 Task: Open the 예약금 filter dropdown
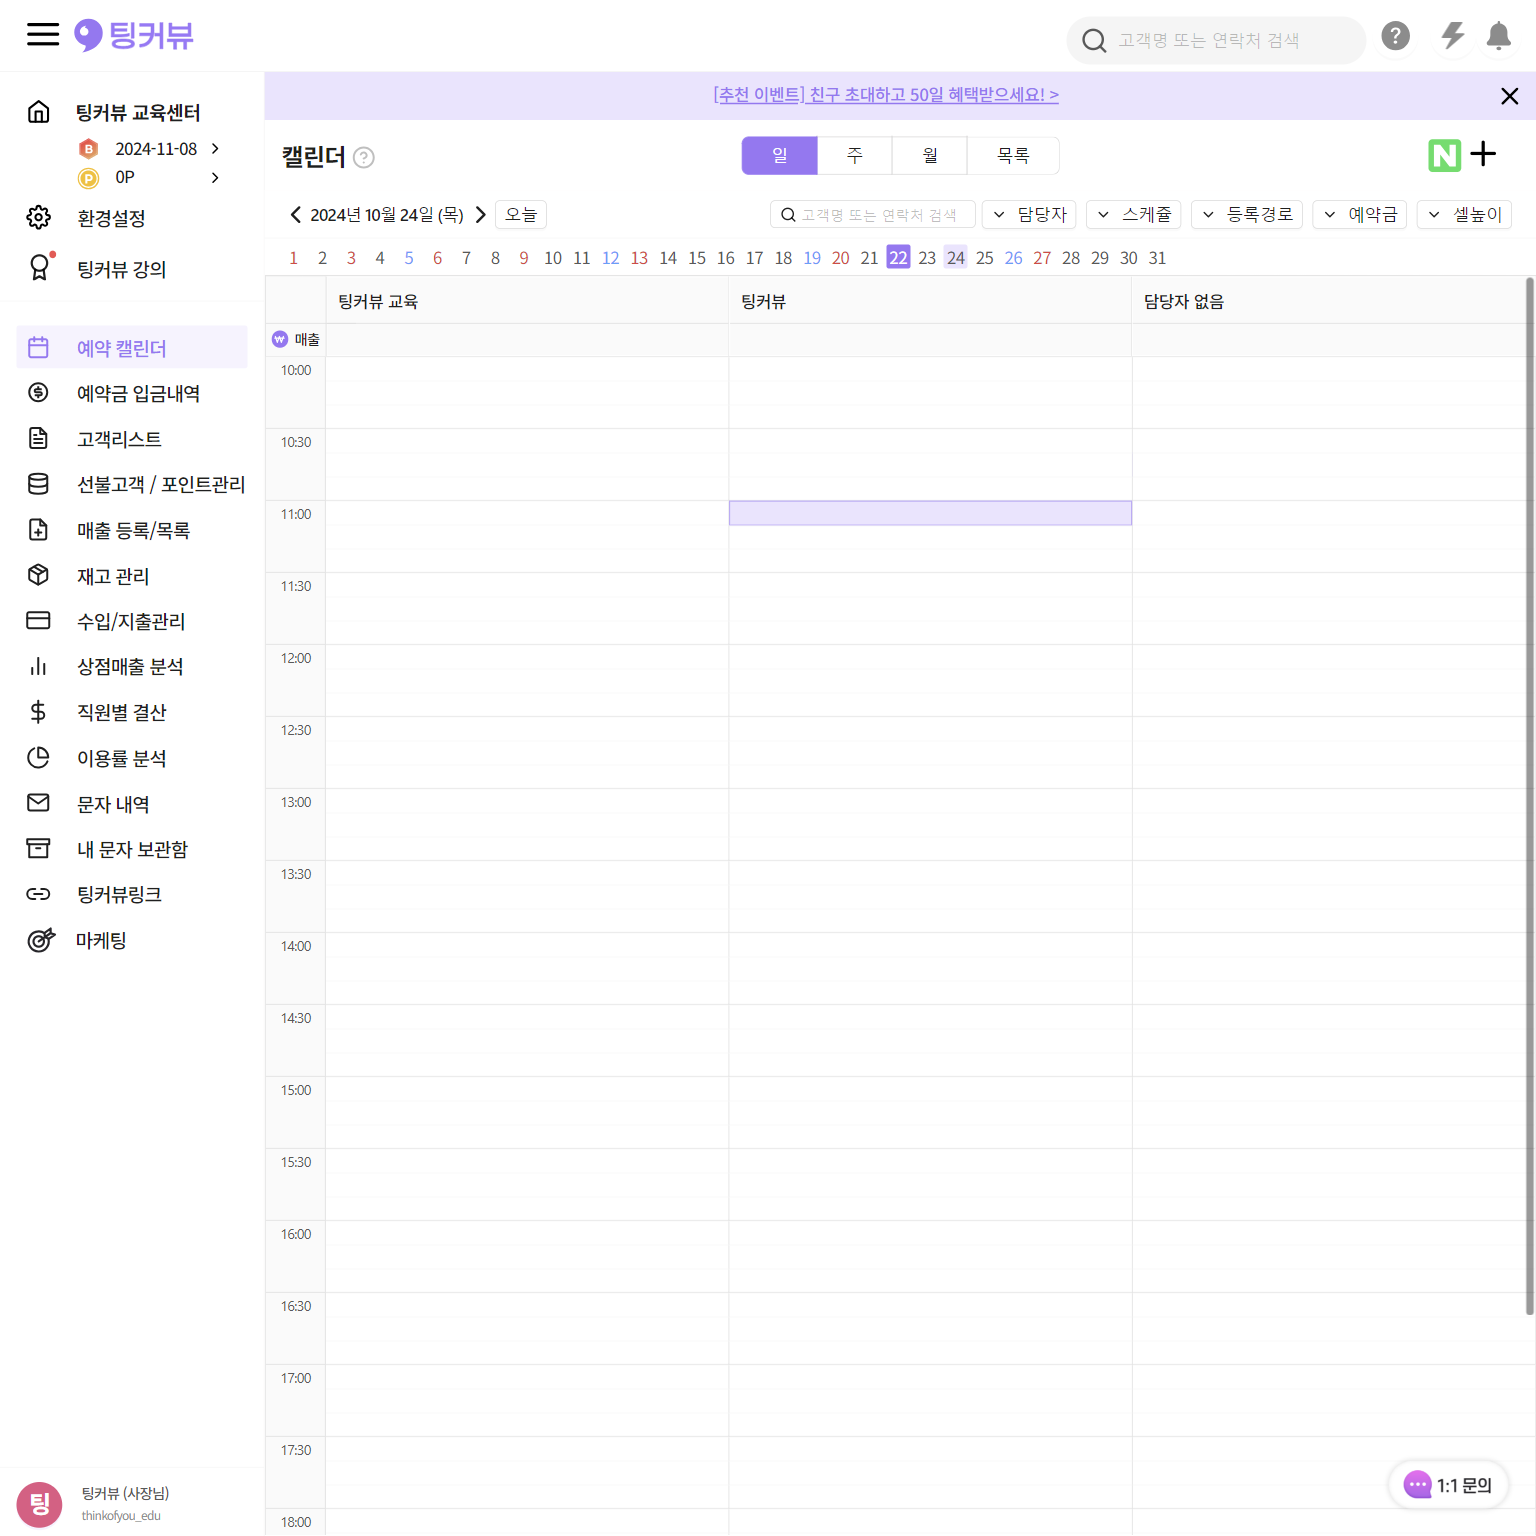1360,215
